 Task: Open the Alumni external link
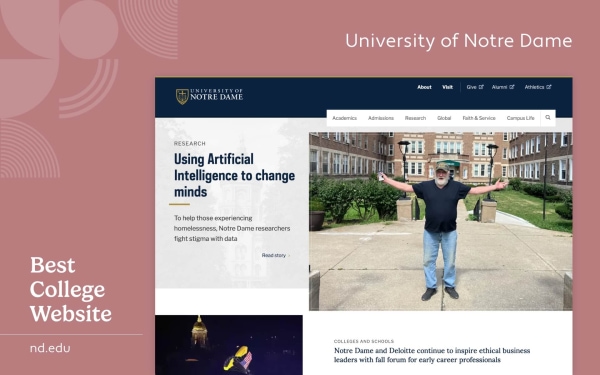[503, 87]
